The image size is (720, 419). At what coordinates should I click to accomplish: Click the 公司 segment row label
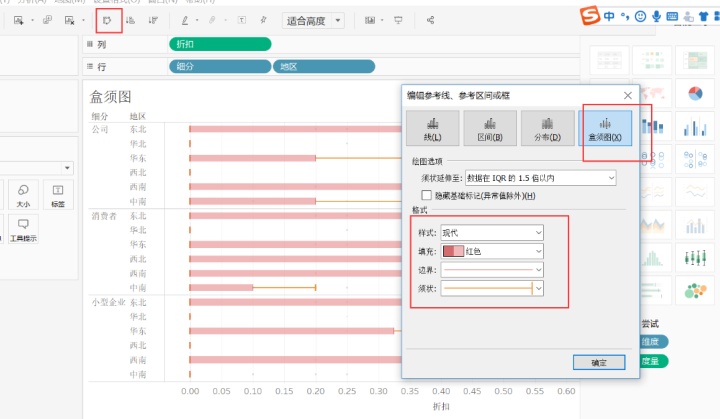100,129
